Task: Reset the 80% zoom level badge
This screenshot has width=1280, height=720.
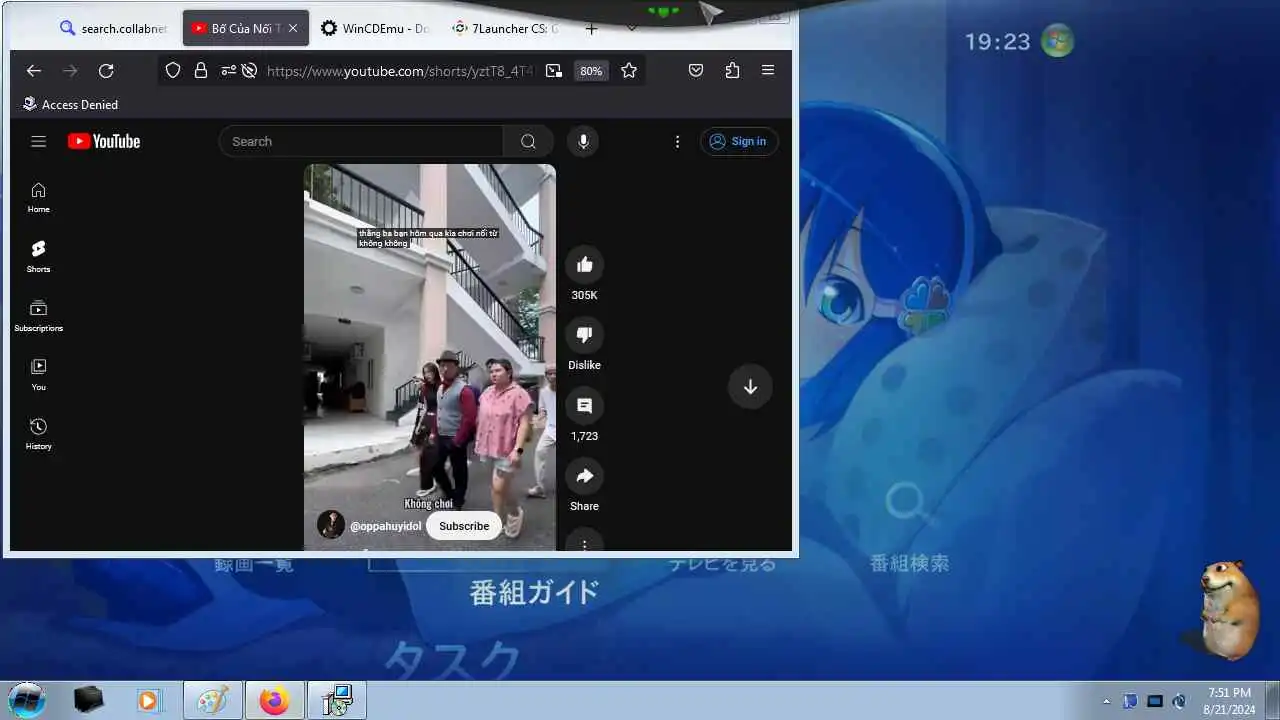Action: (591, 71)
